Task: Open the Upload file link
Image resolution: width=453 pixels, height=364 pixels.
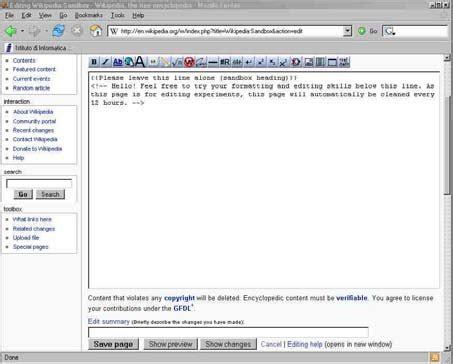Action: point(26,238)
